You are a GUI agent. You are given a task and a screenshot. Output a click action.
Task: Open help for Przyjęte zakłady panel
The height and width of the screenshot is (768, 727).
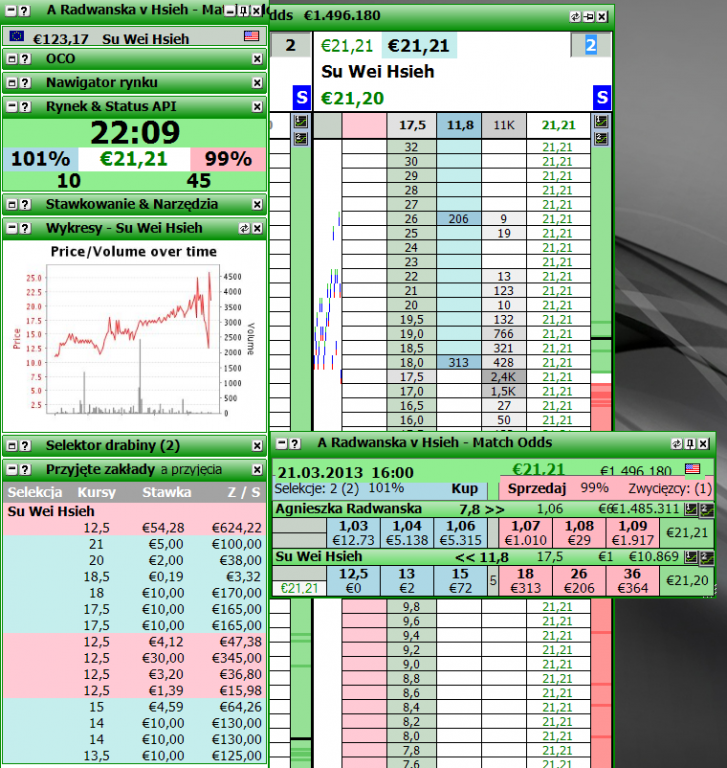[x=25, y=470]
